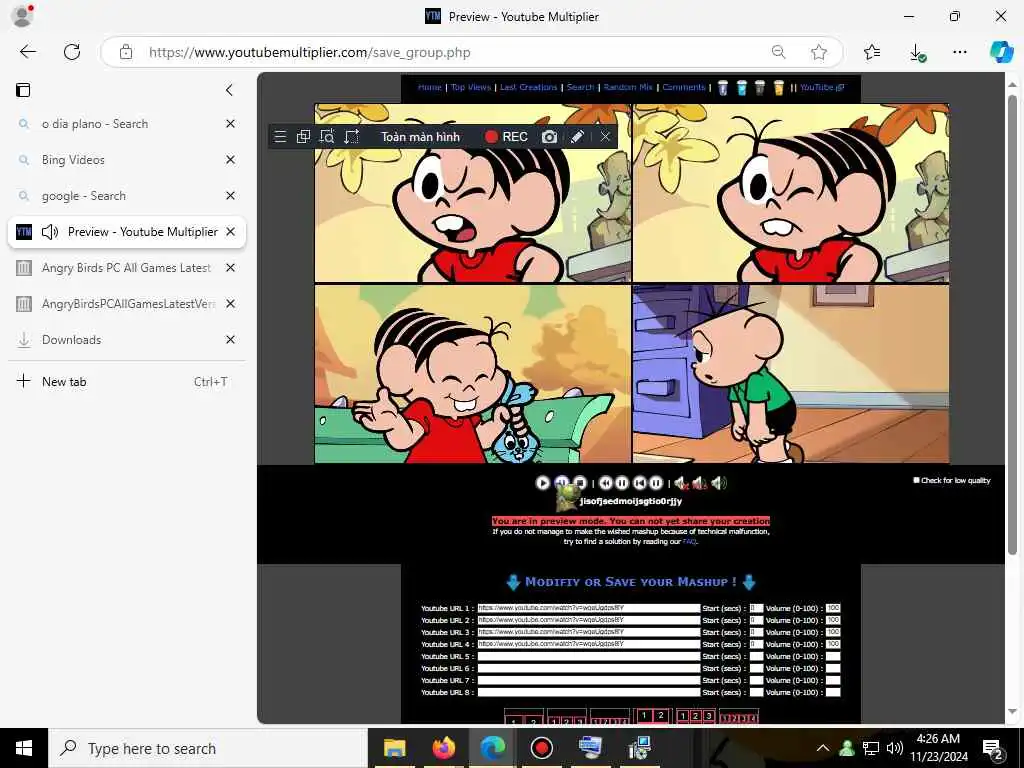1024x768 pixels.
Task: Open Settings and more ellipsis menu
Action: click(x=959, y=52)
